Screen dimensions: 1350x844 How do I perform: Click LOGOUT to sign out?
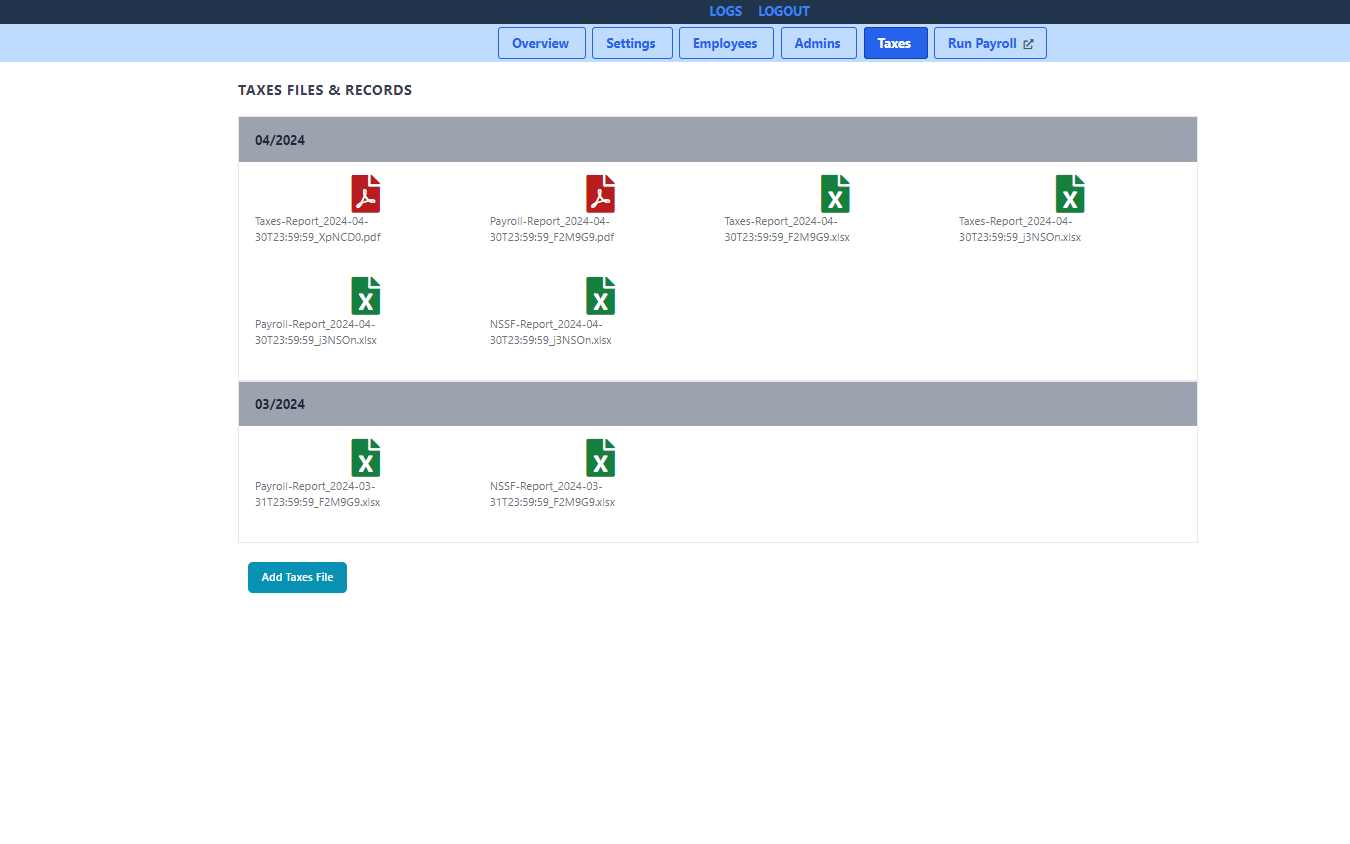pyautogui.click(x=784, y=11)
